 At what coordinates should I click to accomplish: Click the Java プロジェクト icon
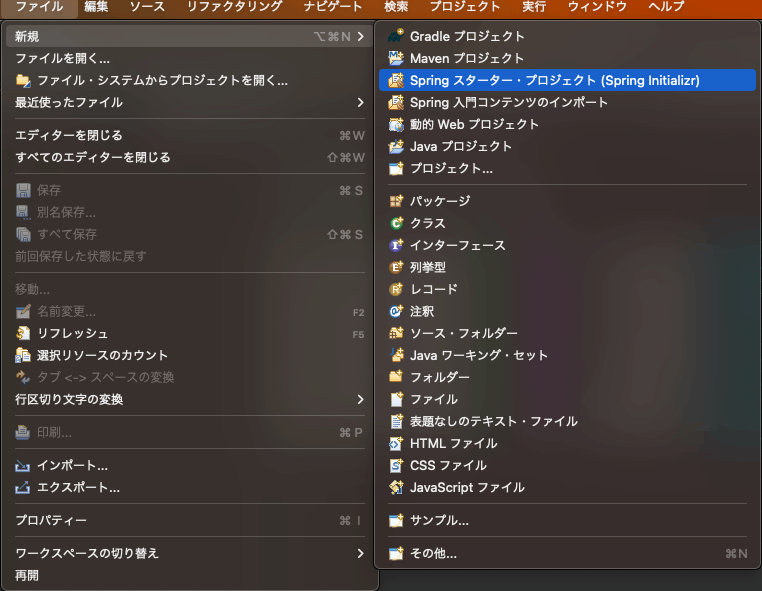coord(396,146)
